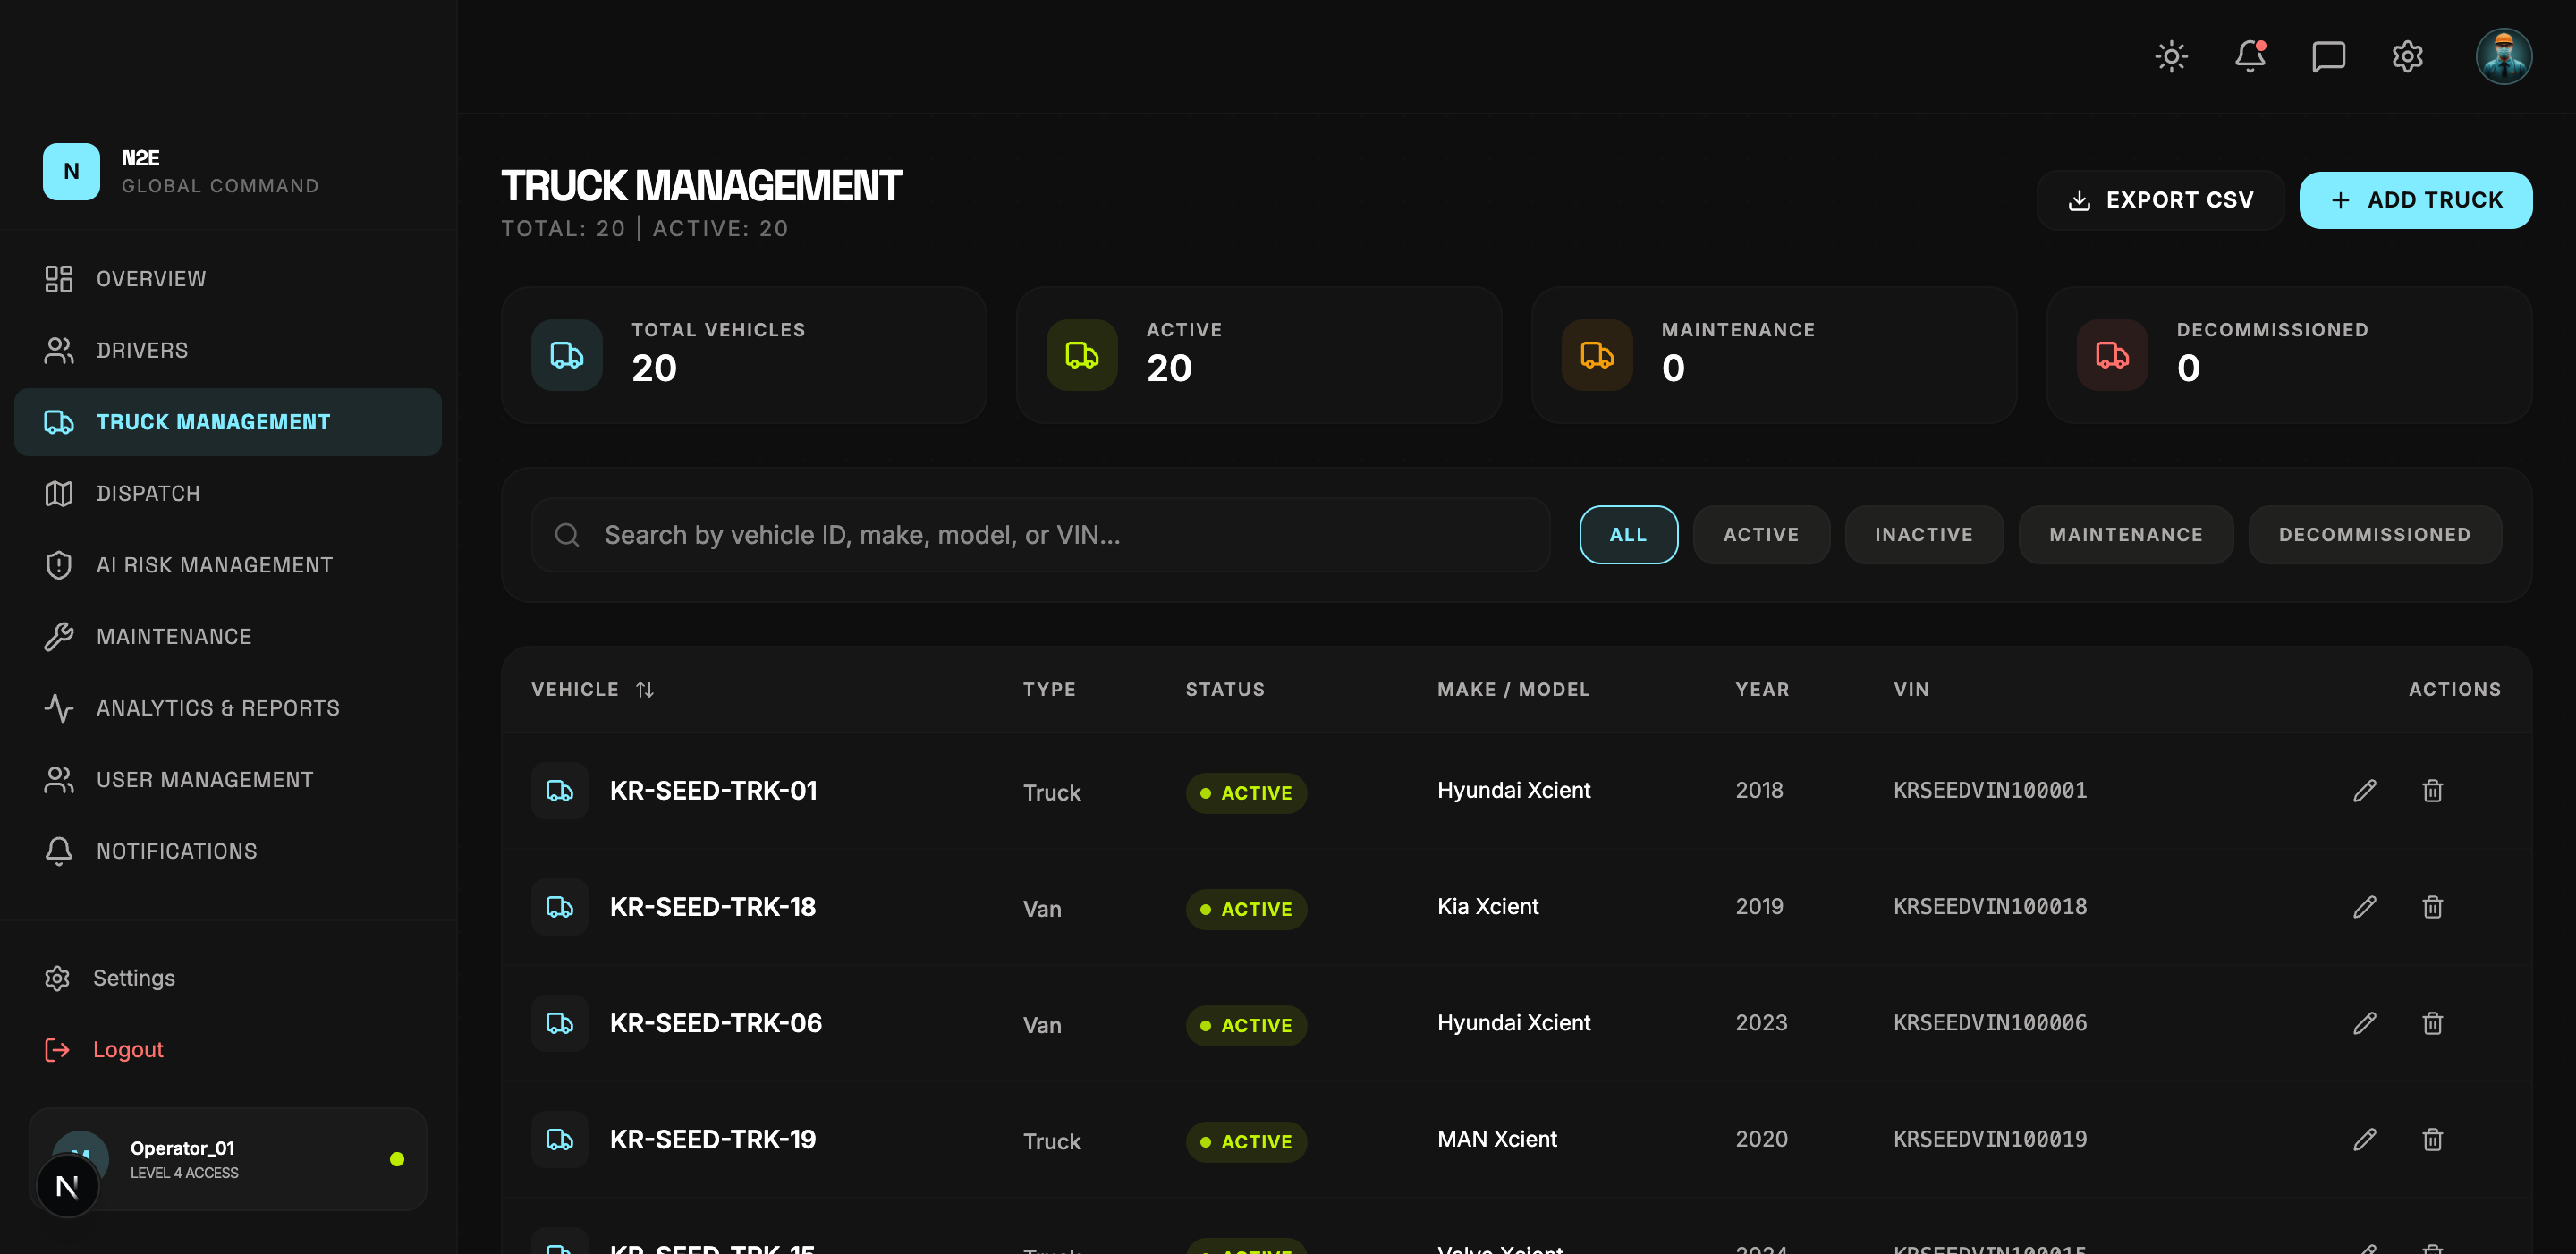Click the N2E logo badge
The image size is (2576, 1254).
(71, 171)
